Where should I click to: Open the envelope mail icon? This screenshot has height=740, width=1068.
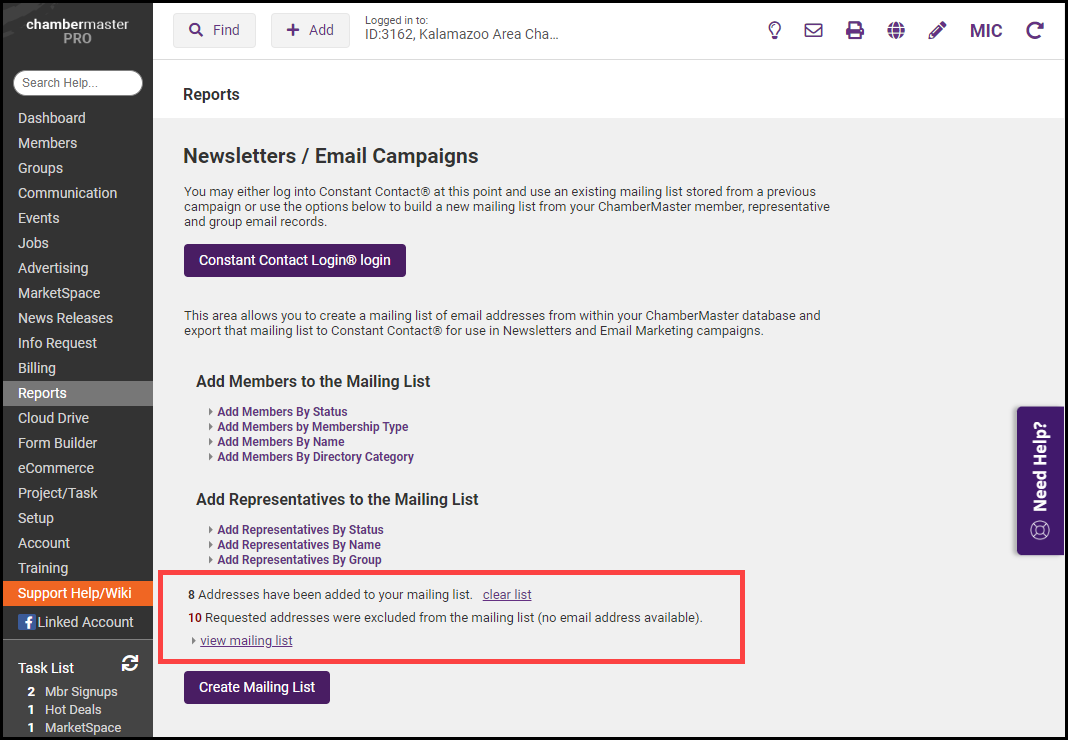pos(814,30)
